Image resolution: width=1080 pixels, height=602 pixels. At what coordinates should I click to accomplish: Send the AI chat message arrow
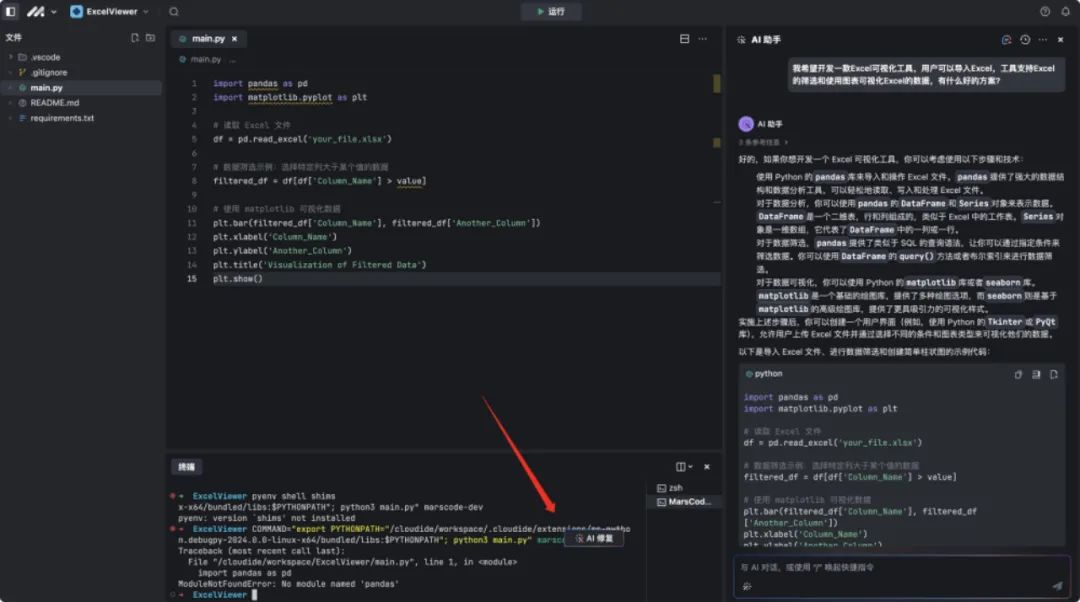[1057, 586]
